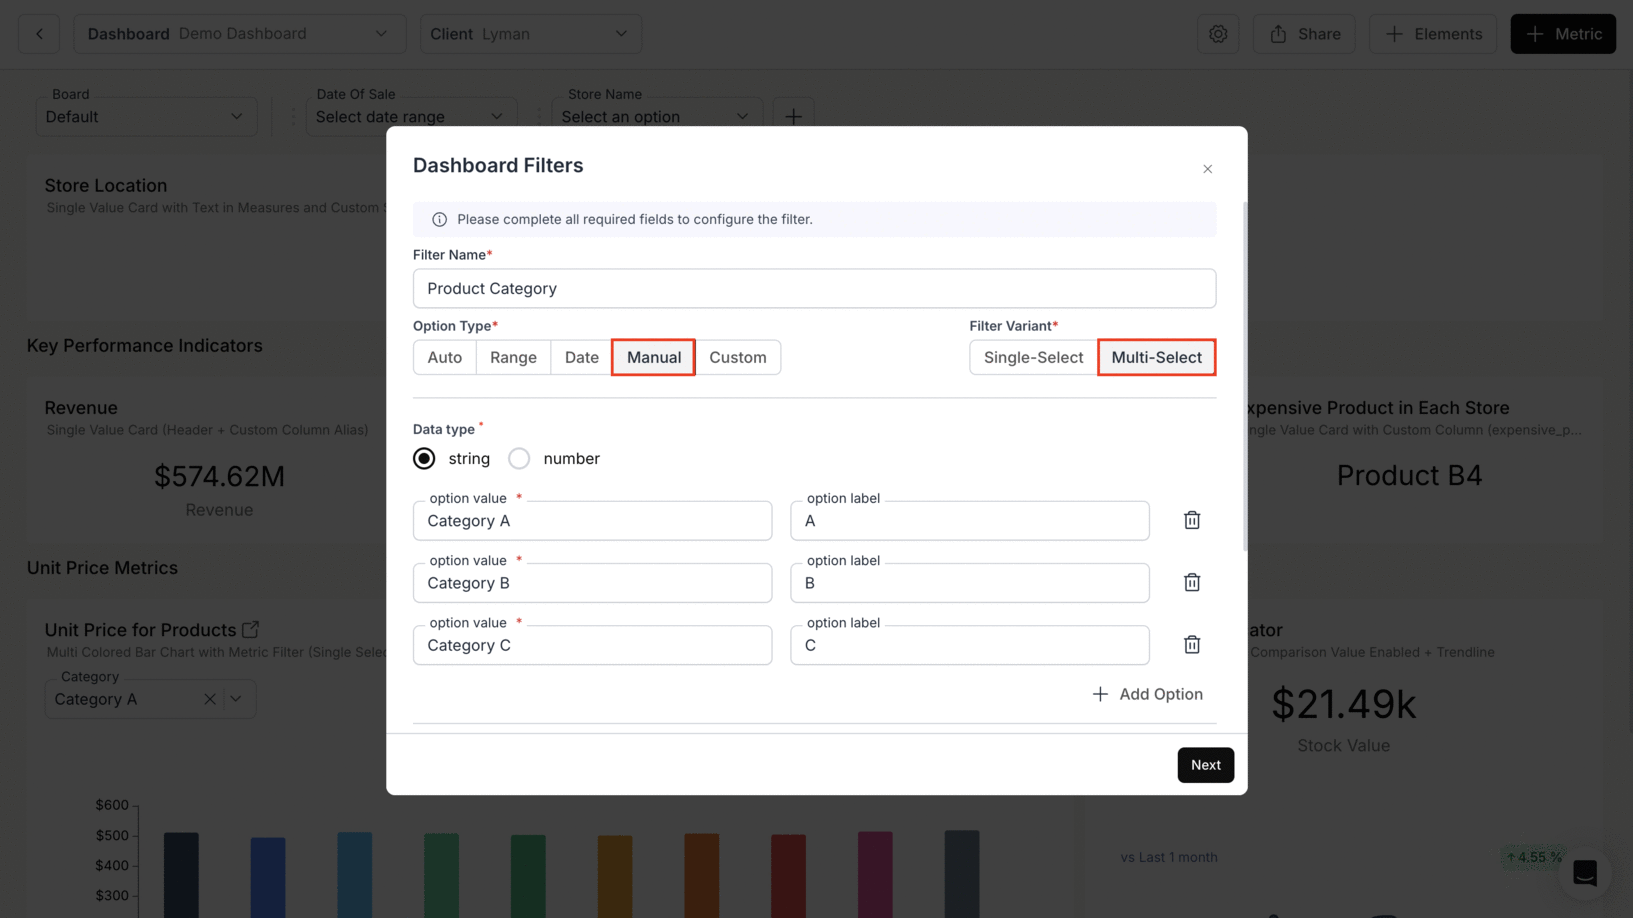Add a new filter with plus icon
1633x918 pixels.
click(793, 116)
